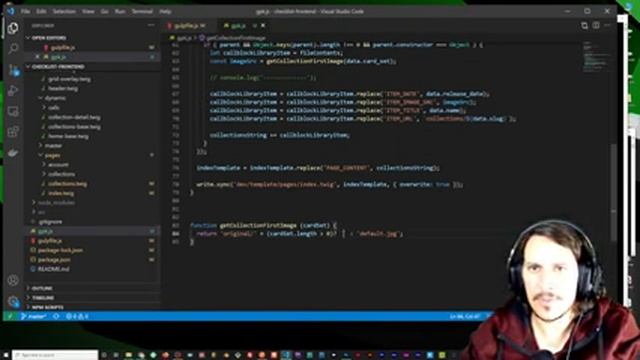The image size is (640, 360).
Task: Click getCollectionFirstImage in breadcrumb
Action: [236, 38]
